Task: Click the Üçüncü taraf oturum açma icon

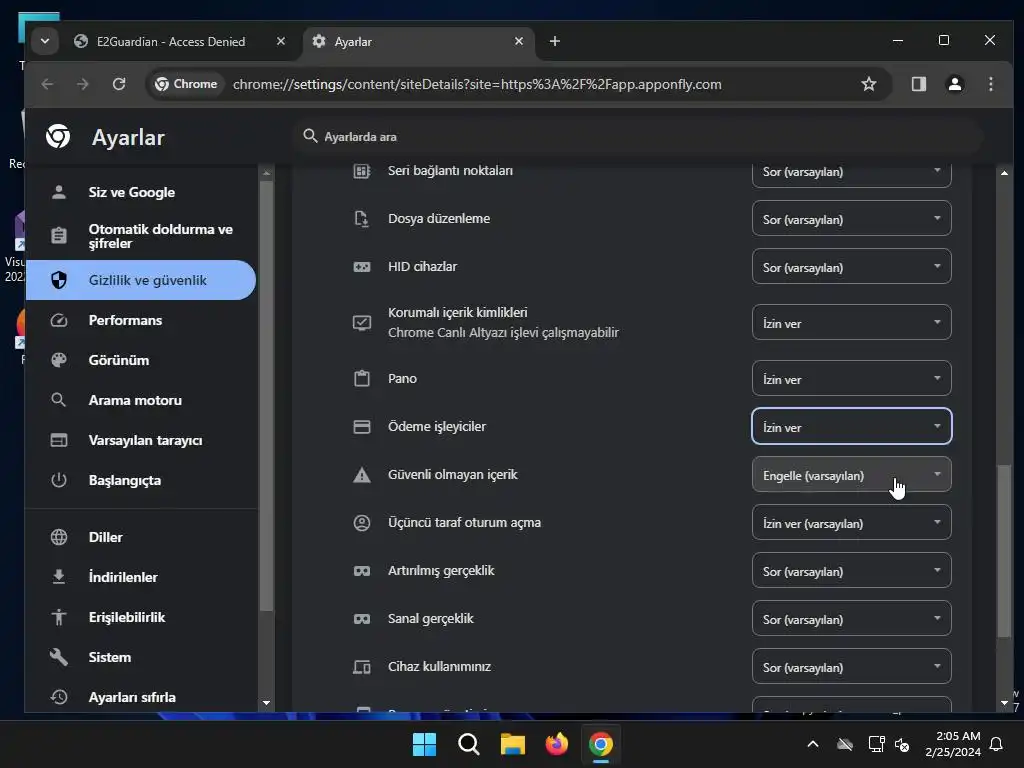Action: [x=362, y=522]
